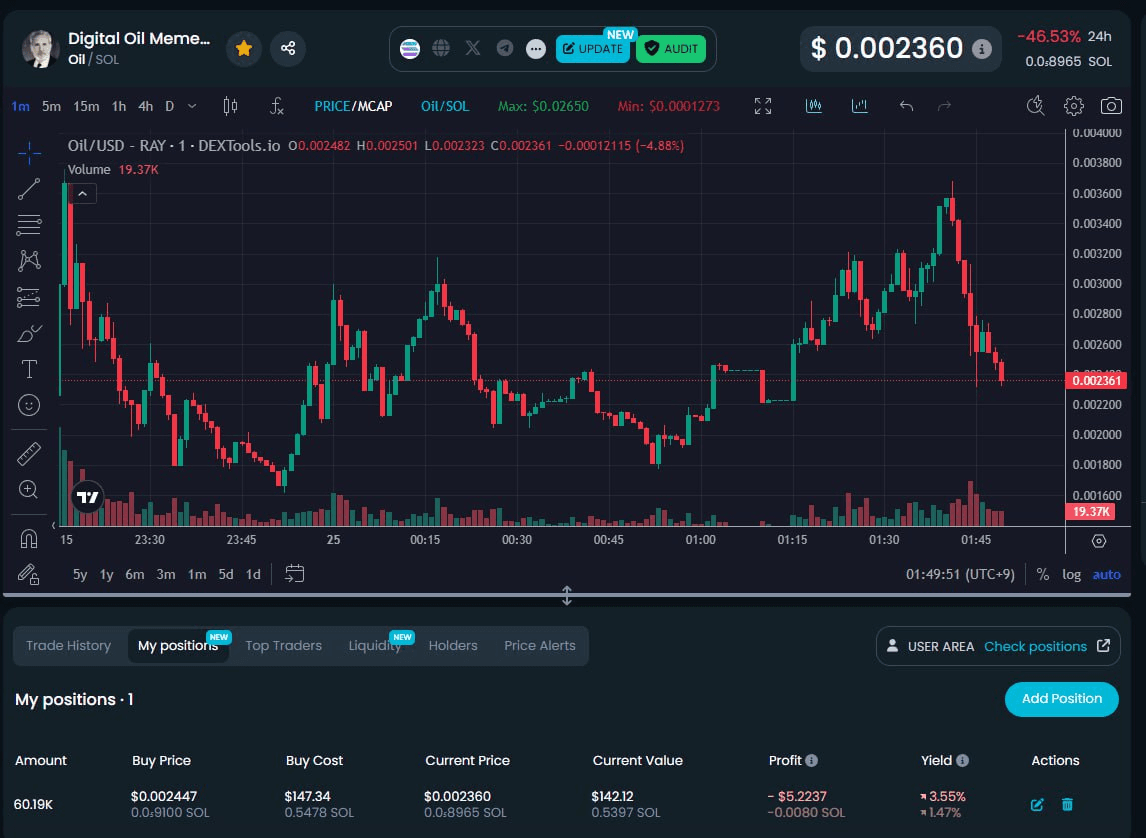Image resolution: width=1146 pixels, height=838 pixels.
Task: Open the forecasting and measurement tools
Action: click(x=29, y=297)
